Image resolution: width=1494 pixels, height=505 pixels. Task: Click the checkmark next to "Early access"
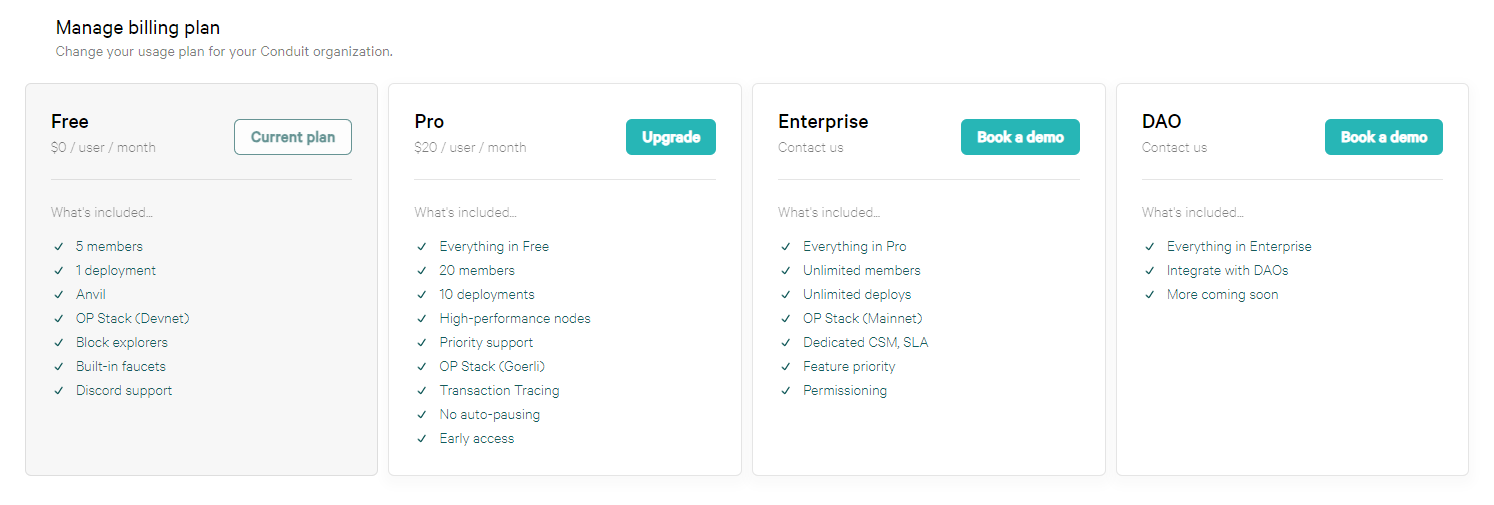tap(422, 439)
